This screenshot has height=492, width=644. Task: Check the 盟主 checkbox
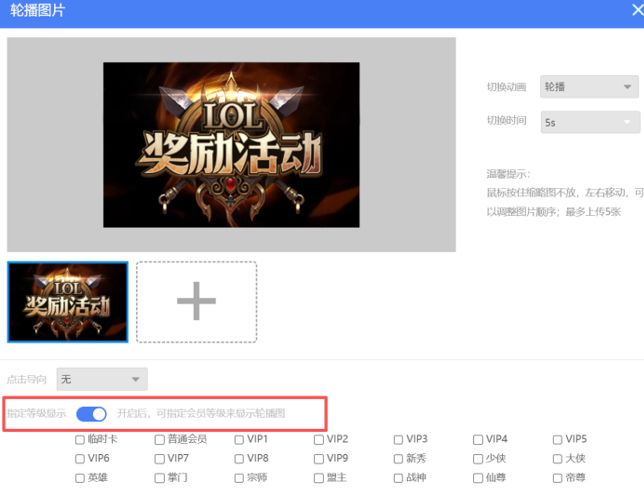(319, 478)
